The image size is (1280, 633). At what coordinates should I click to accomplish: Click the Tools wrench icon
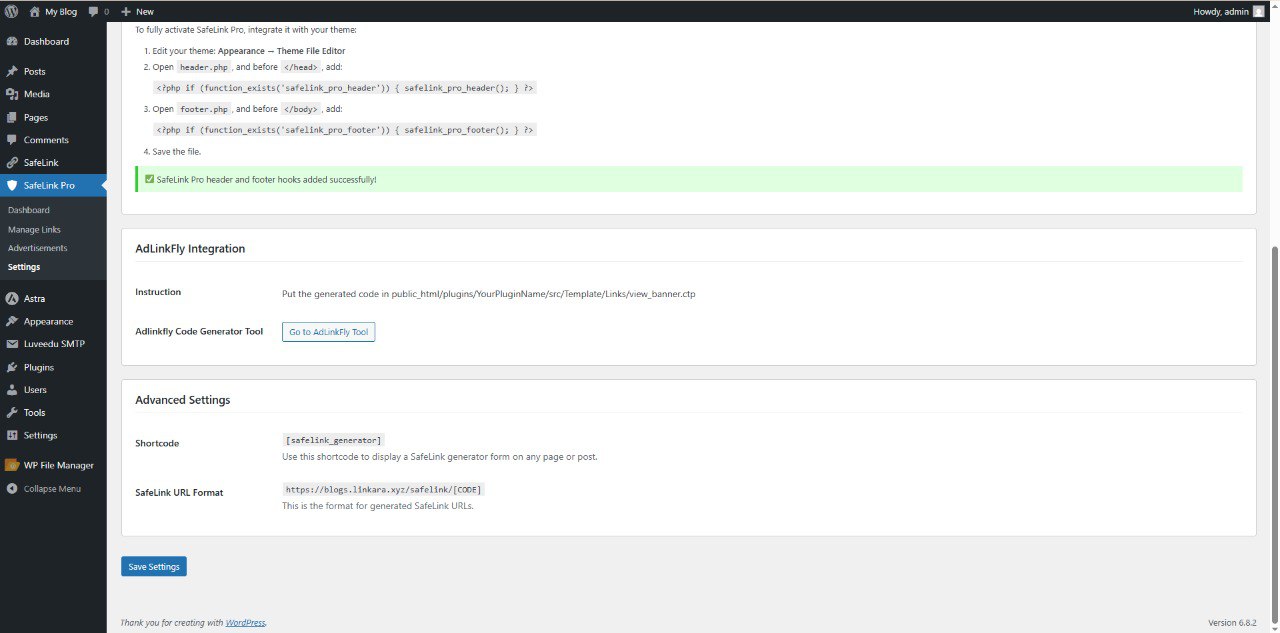[12, 412]
